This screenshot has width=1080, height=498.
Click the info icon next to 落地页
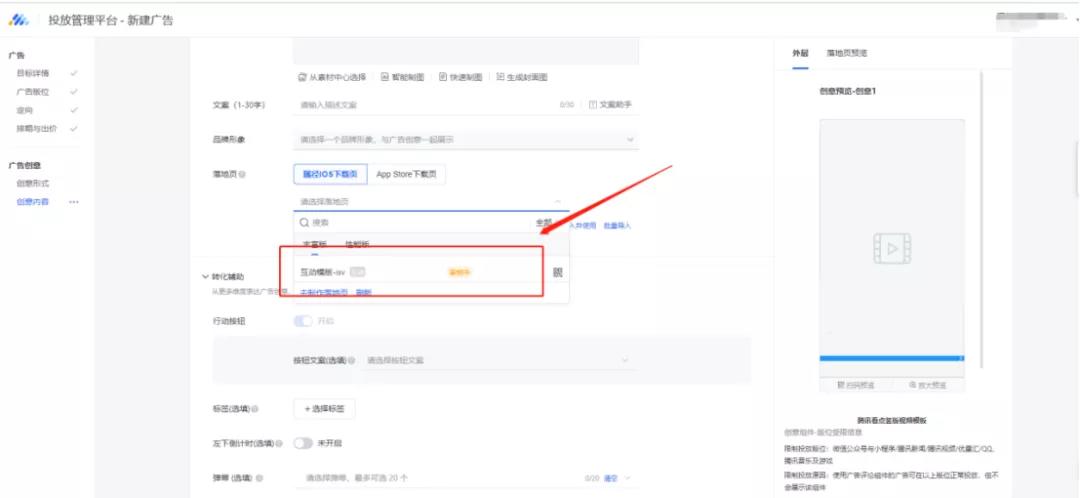click(242, 175)
